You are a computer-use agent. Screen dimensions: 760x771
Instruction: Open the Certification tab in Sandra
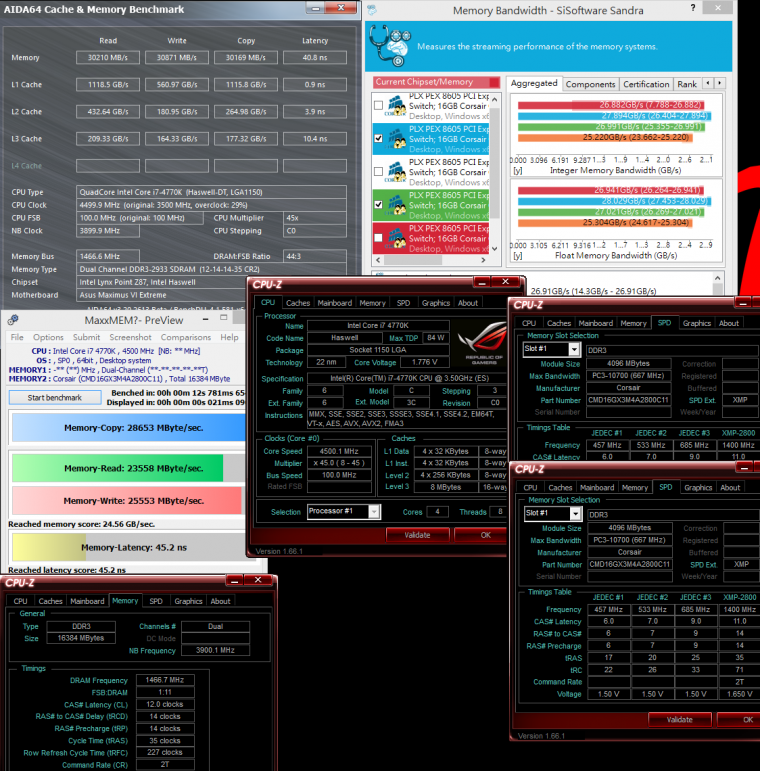(x=646, y=84)
